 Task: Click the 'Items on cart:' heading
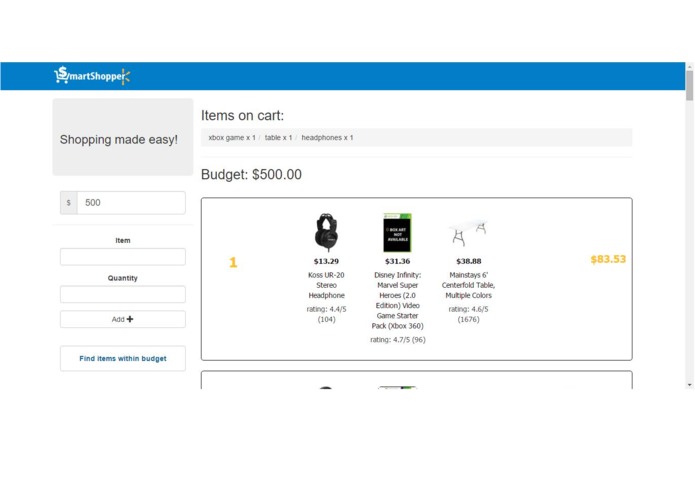pos(242,115)
